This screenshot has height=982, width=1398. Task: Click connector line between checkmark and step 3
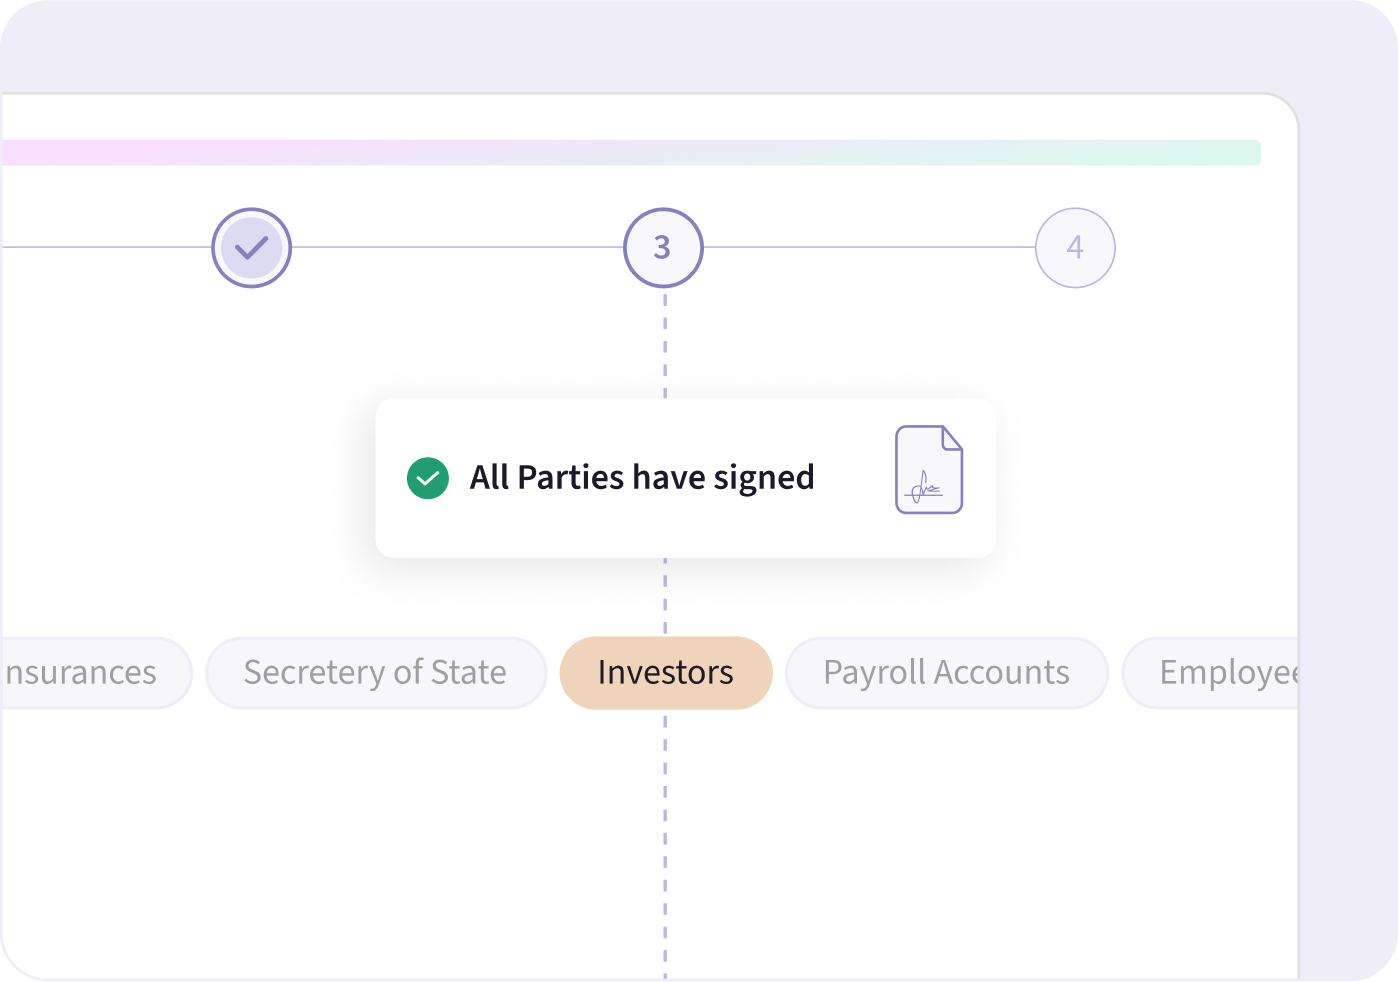pos(457,247)
